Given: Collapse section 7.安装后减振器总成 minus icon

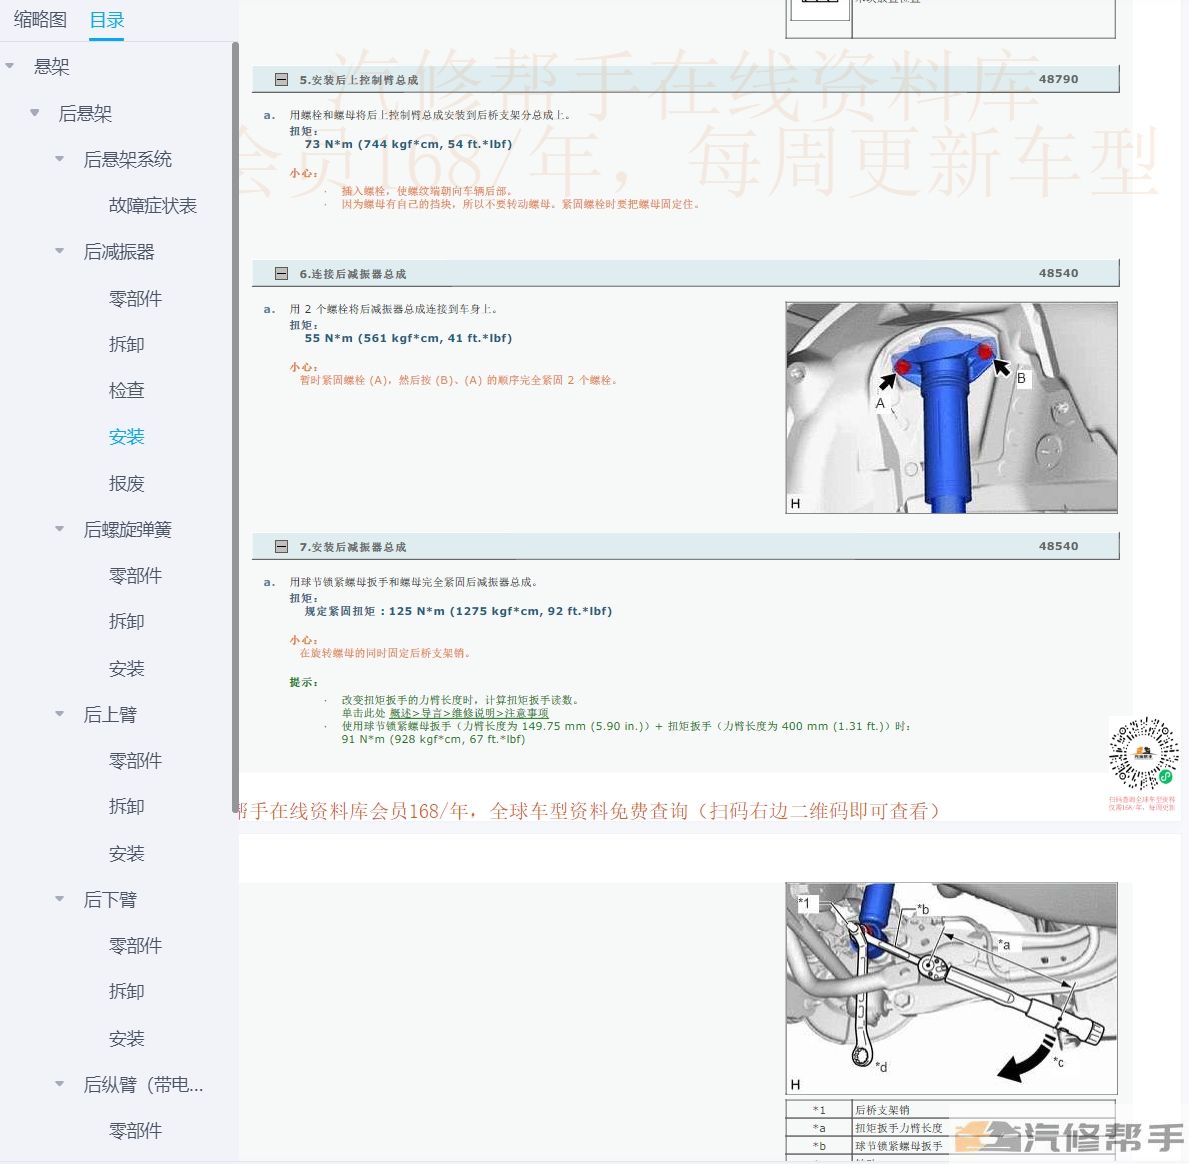Looking at the screenshot, I should (281, 547).
